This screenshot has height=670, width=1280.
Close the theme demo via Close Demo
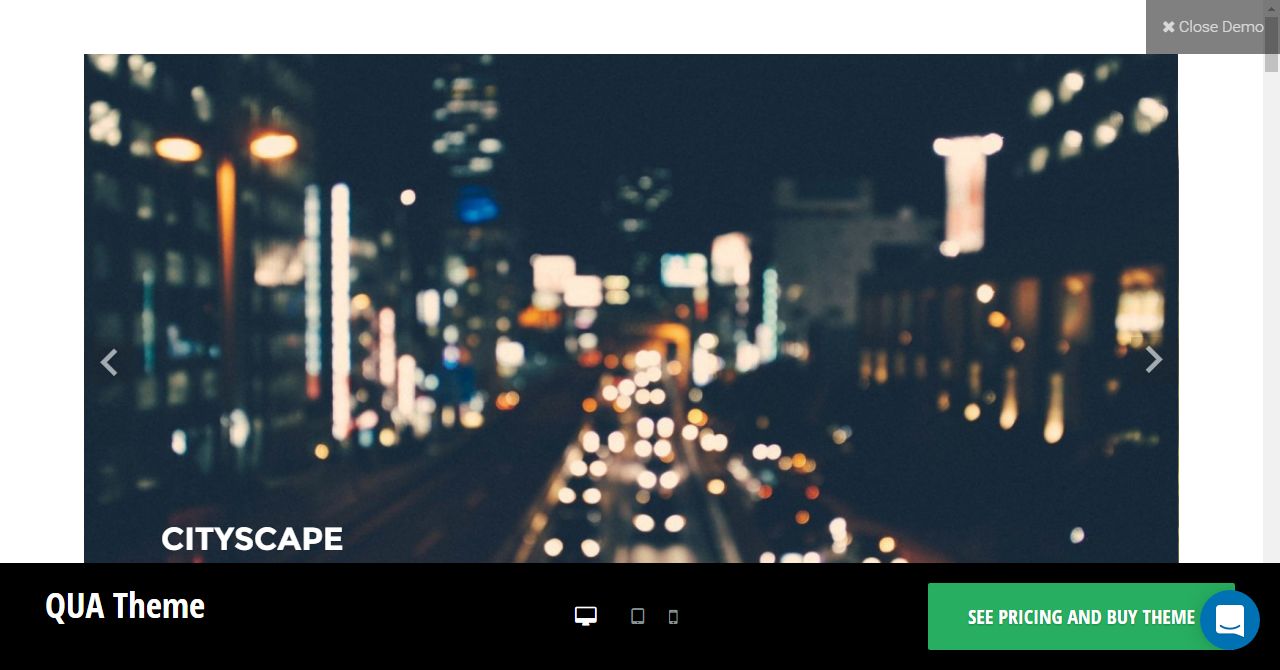pyautogui.click(x=1212, y=27)
